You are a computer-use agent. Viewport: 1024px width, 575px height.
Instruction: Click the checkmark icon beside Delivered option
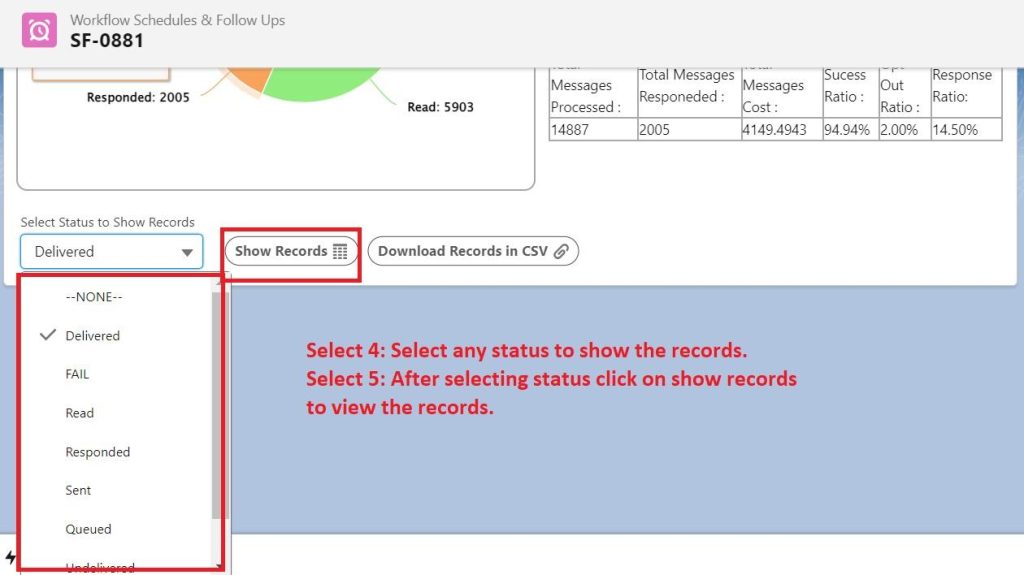(x=47, y=336)
